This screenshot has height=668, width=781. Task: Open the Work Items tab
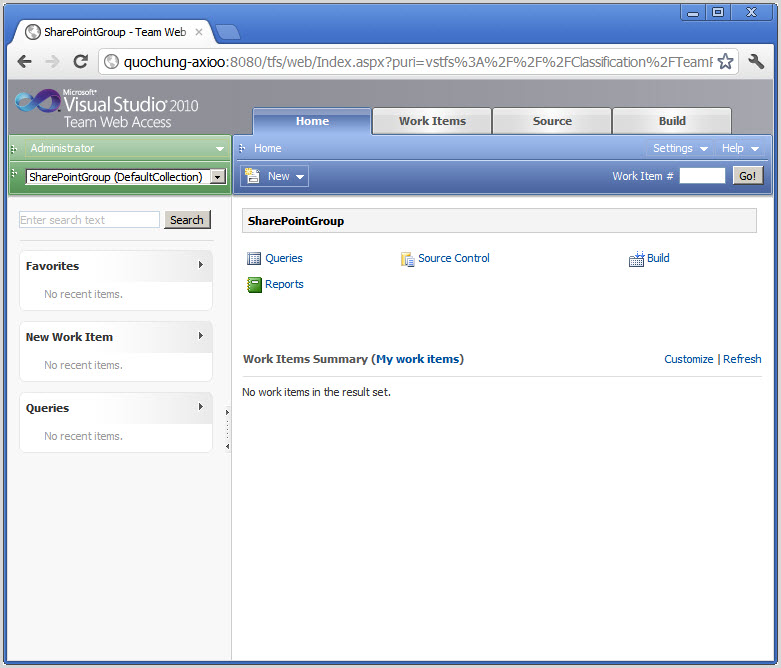click(432, 121)
